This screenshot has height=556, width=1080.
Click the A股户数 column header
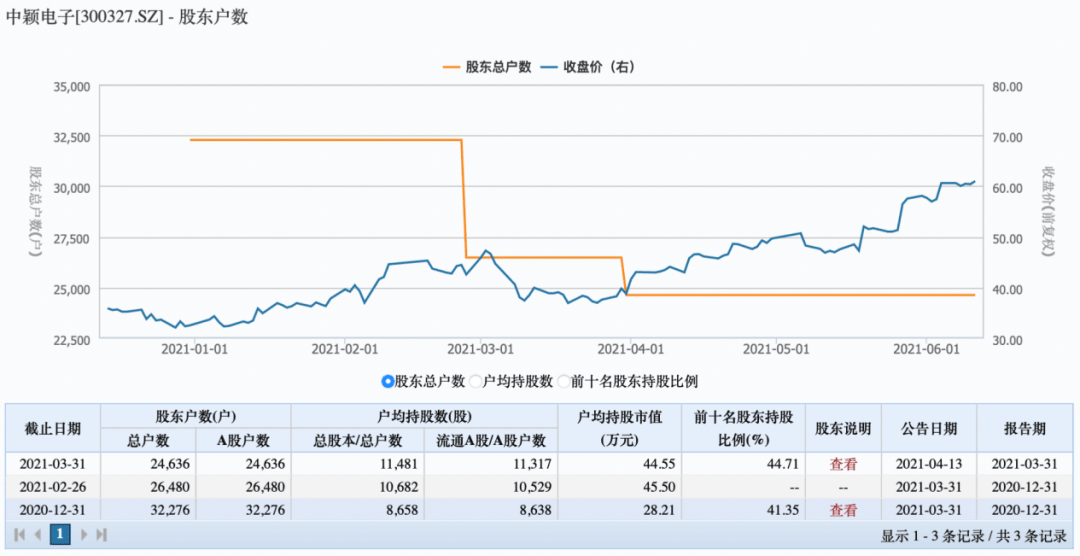[243, 441]
